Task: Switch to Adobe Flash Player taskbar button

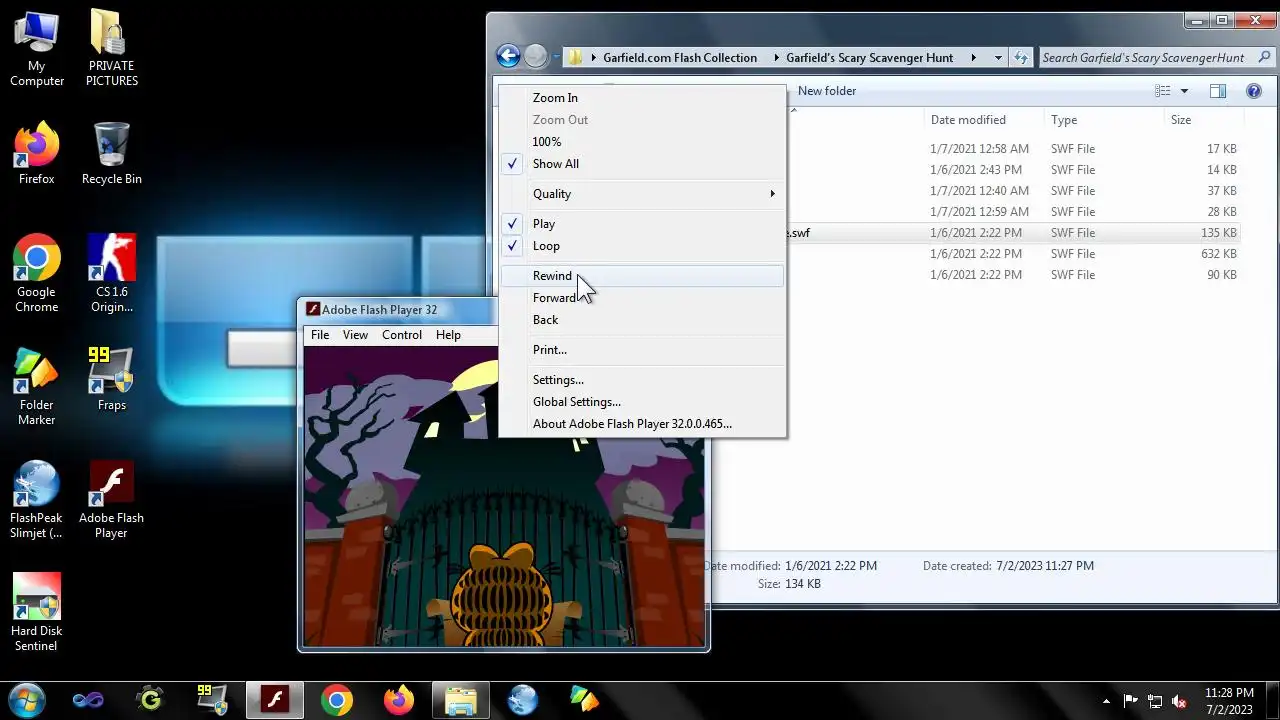Action: 274,700
